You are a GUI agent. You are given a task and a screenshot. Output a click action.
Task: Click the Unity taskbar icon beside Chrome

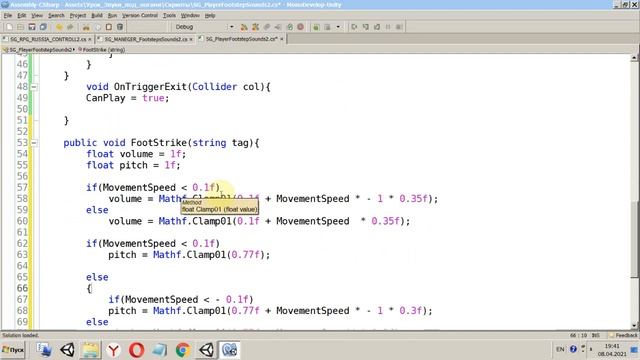(207, 350)
